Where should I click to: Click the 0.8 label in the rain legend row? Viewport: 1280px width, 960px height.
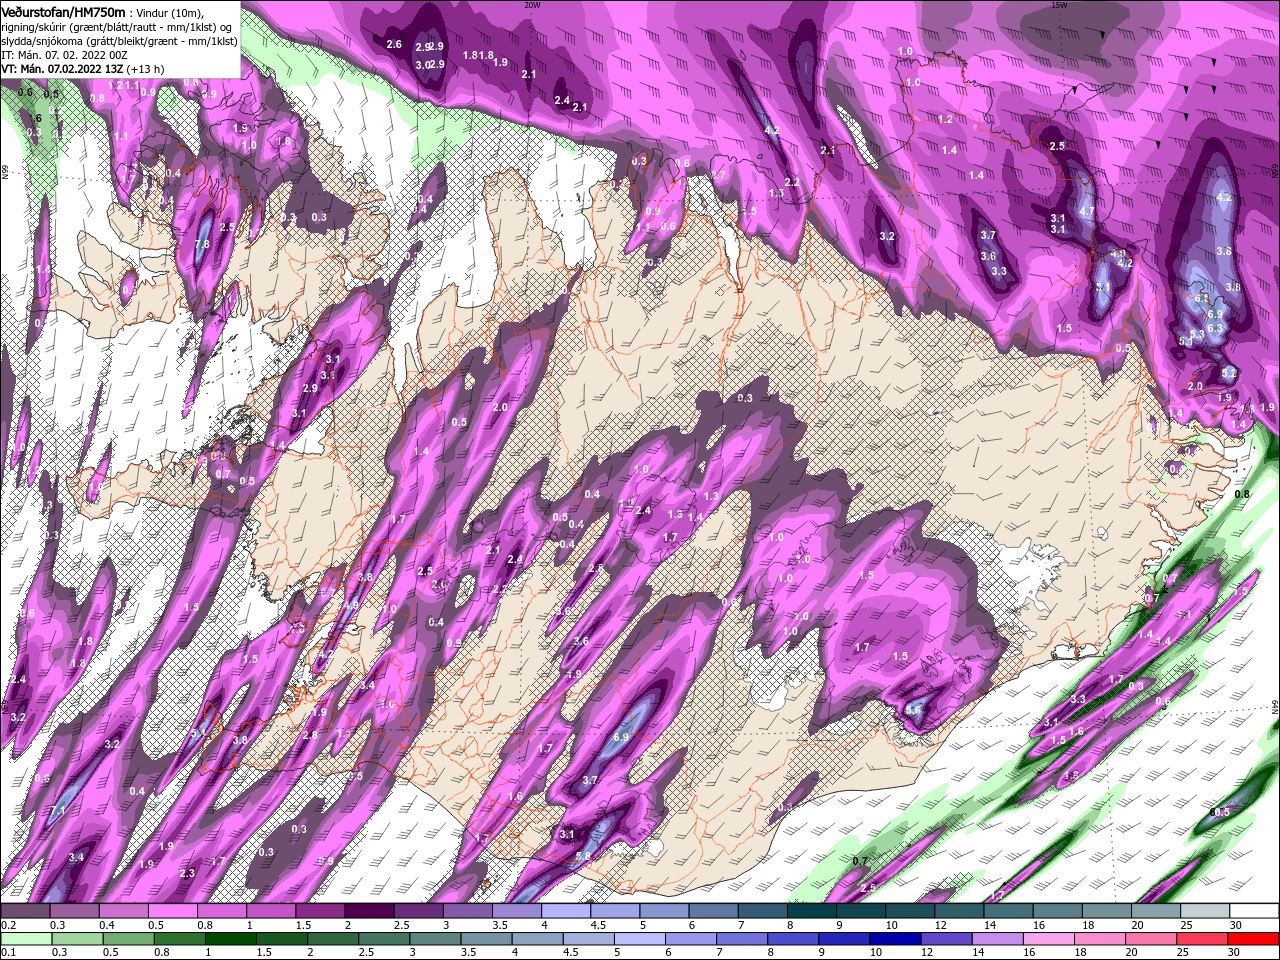pos(161,953)
